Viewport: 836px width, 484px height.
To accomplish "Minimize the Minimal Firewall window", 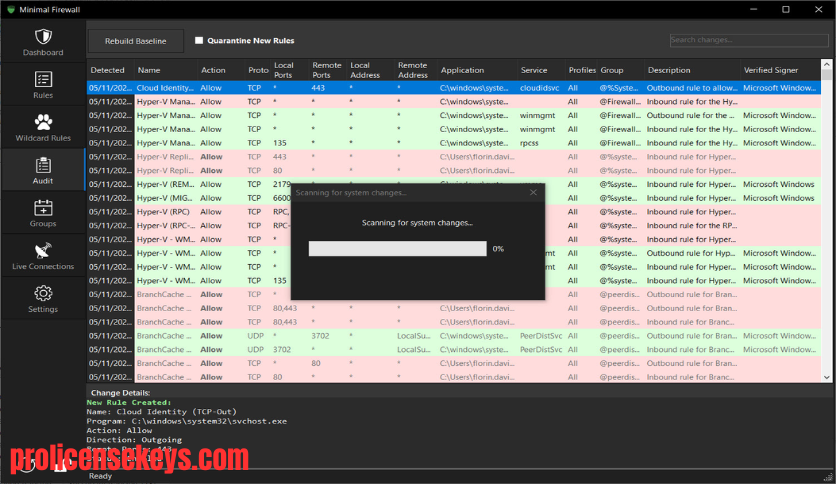I will pos(753,10).
